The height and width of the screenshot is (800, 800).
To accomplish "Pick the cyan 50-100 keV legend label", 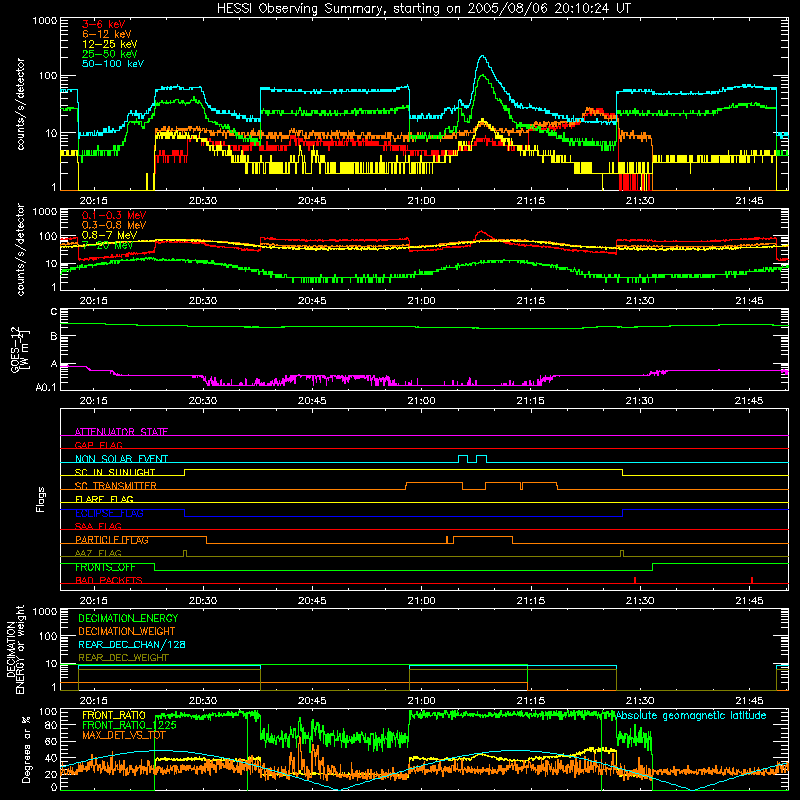I will [x=113, y=64].
